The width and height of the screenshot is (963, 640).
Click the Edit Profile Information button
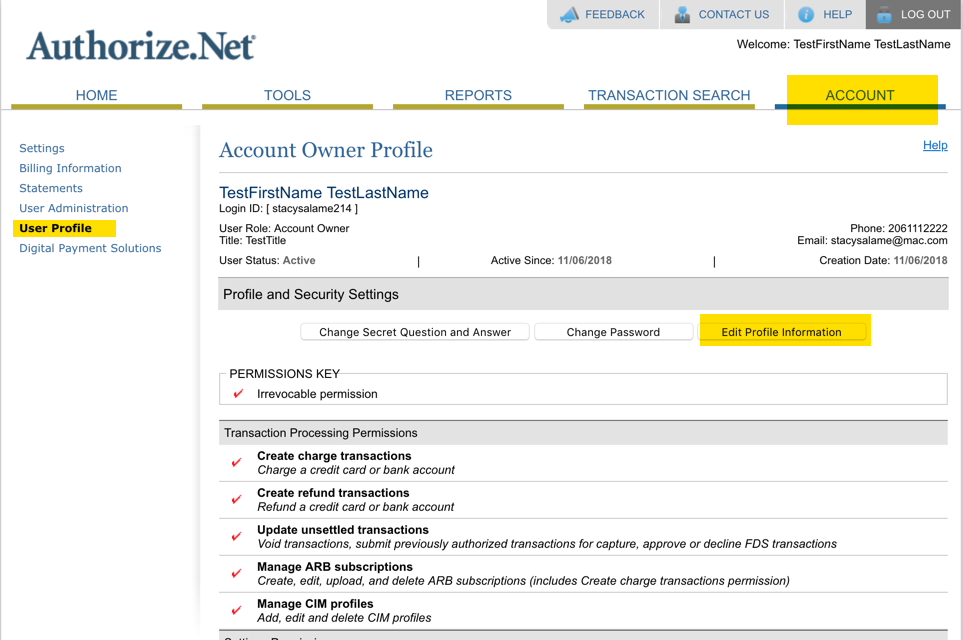[782, 332]
